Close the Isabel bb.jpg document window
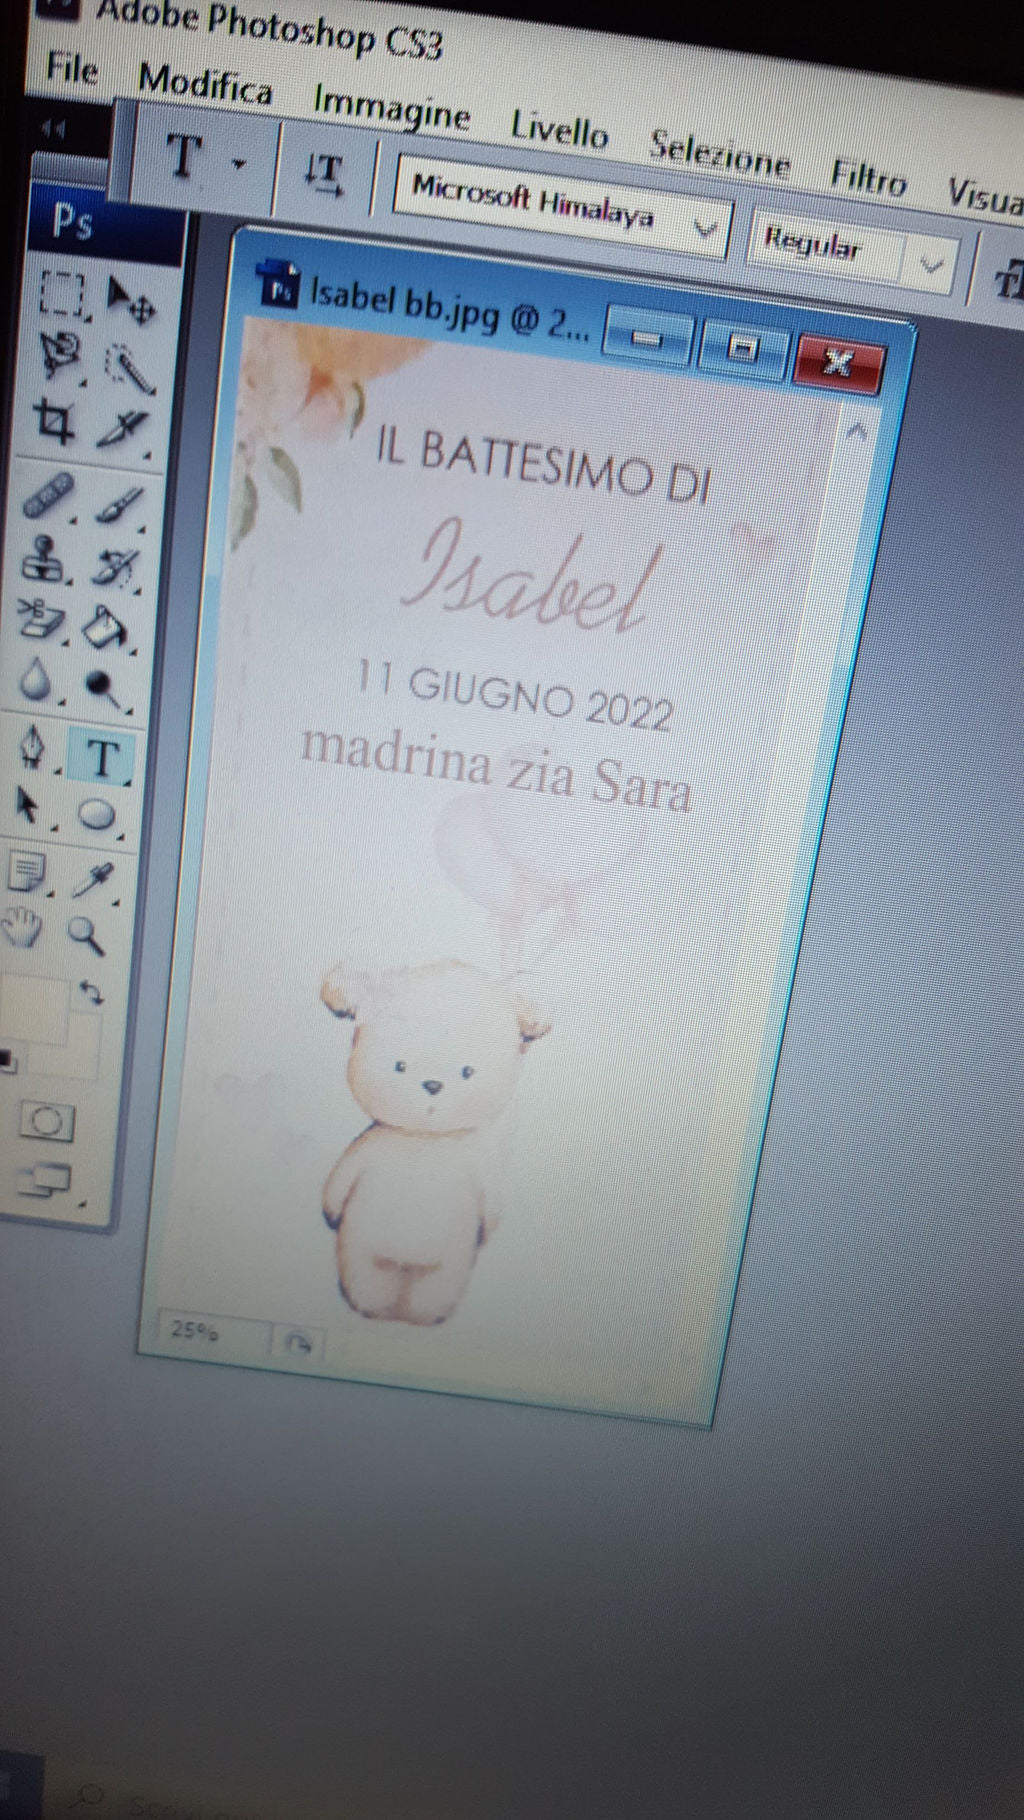The image size is (1024, 1820). click(838, 362)
